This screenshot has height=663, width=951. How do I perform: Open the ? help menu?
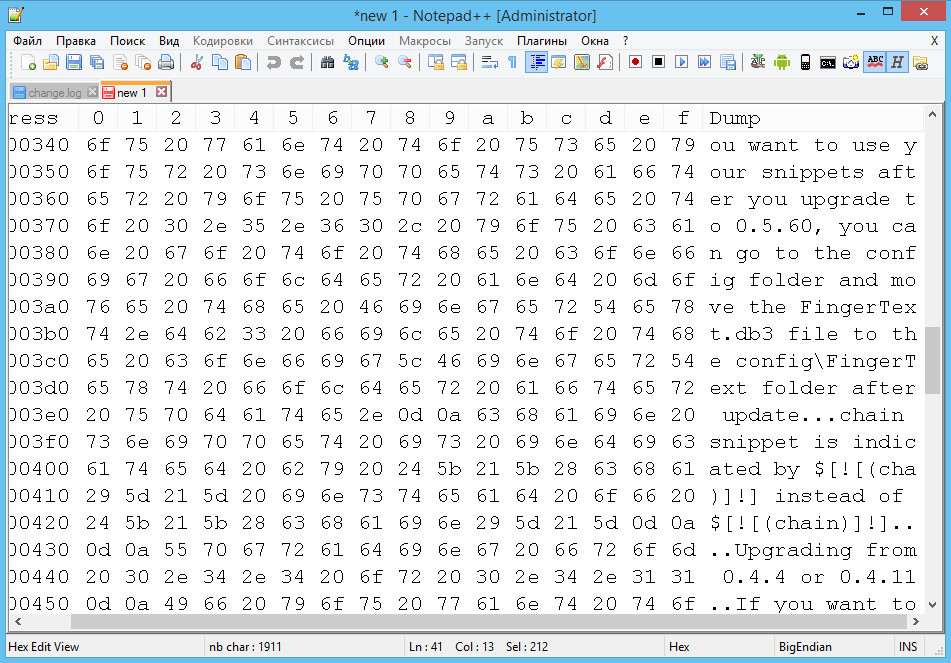[625, 41]
